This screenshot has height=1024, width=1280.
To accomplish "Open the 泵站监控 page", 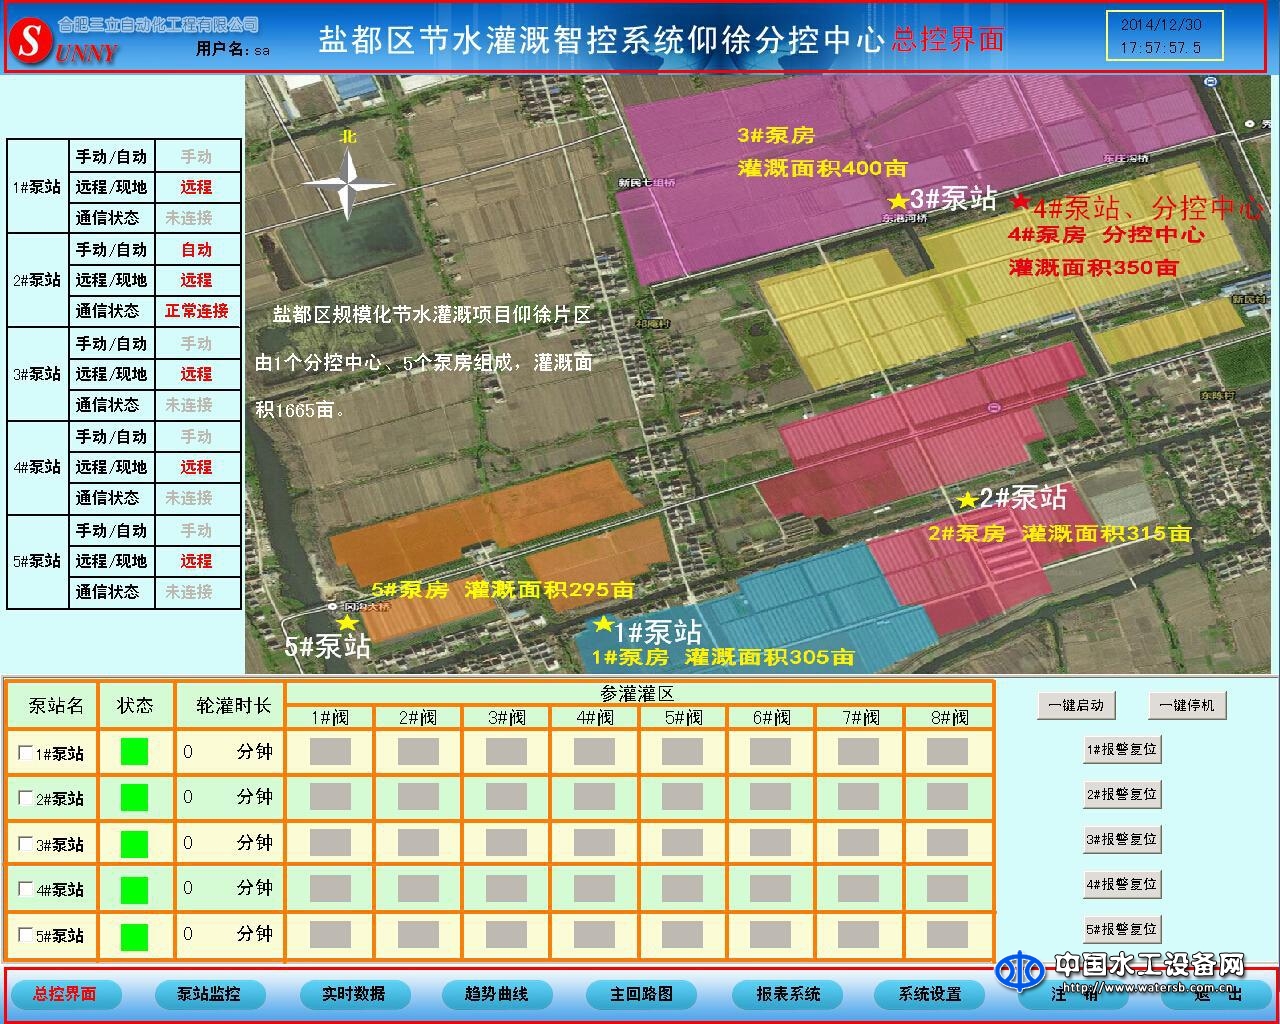I will 209,994.
